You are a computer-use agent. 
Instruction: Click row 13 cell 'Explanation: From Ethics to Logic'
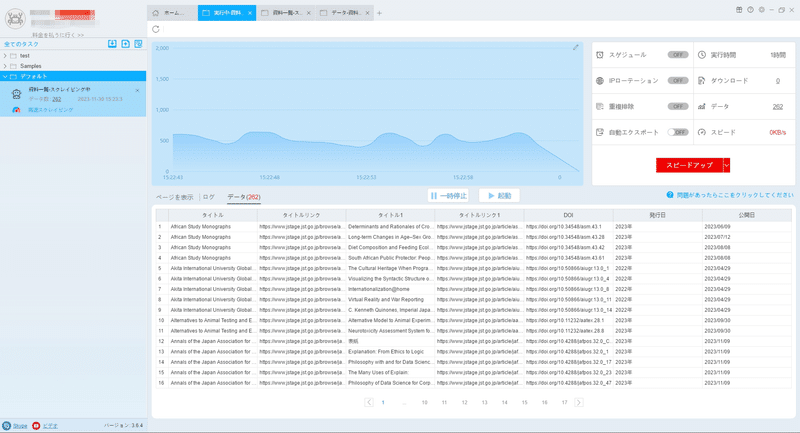[x=390, y=351]
